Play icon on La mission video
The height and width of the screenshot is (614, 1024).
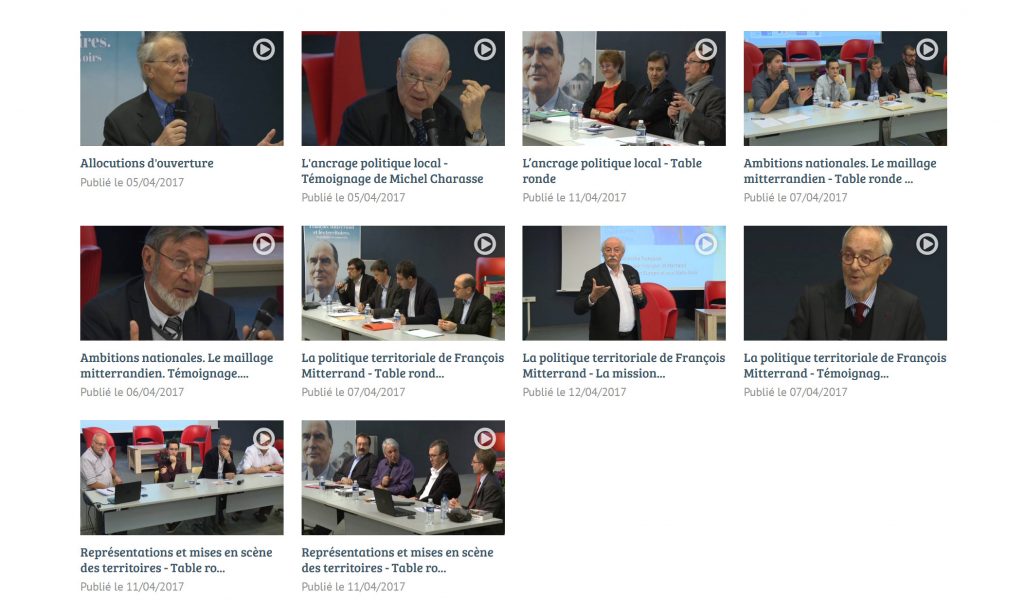point(705,244)
